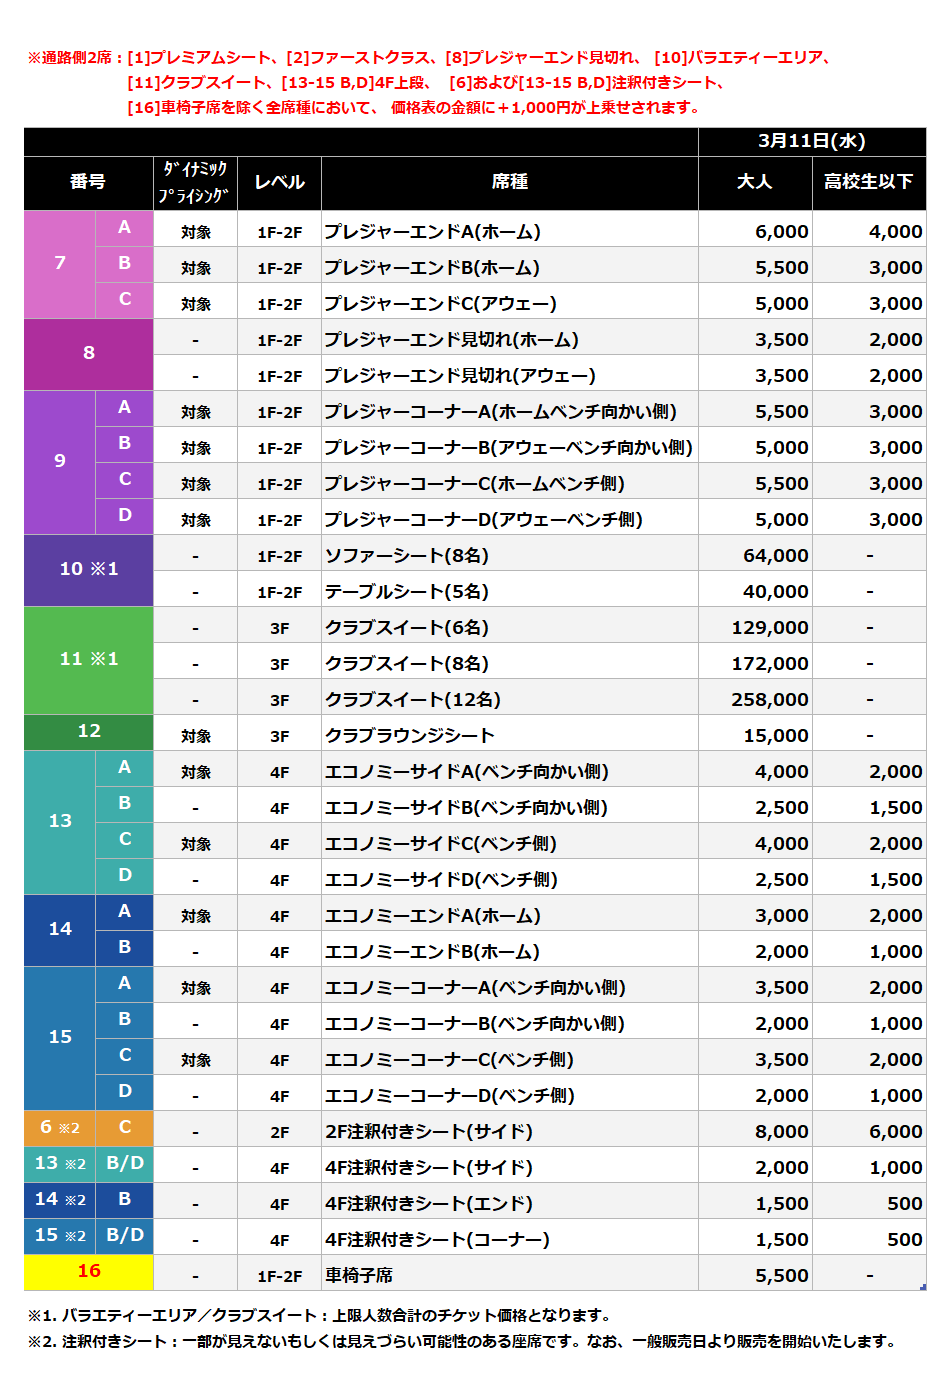Select the dark green number 12 cell

[88, 731]
